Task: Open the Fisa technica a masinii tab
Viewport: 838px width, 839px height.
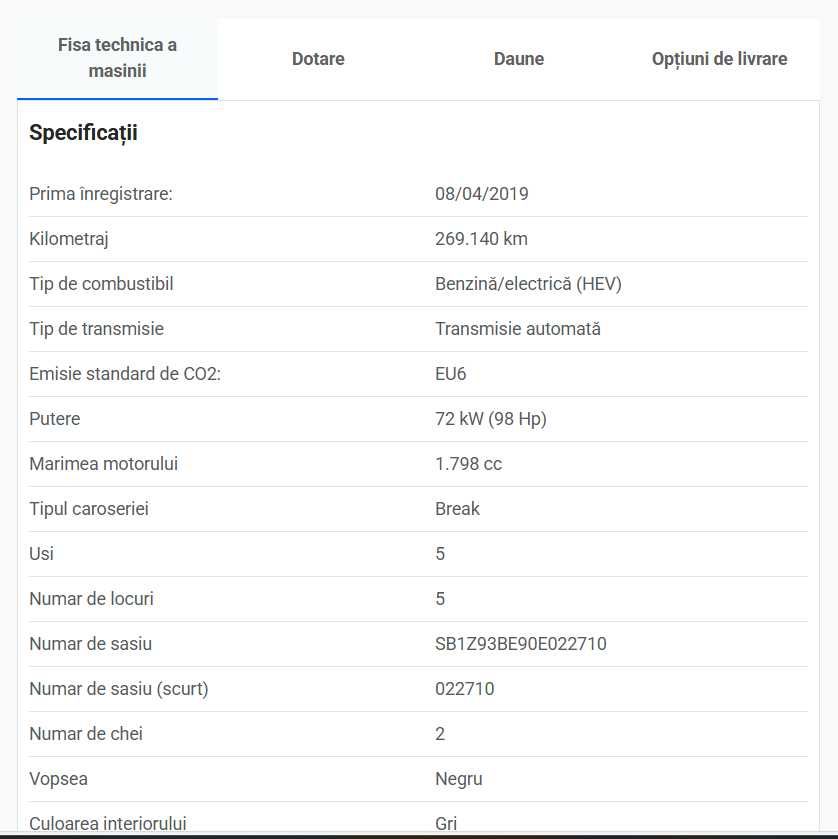Action: coord(117,58)
